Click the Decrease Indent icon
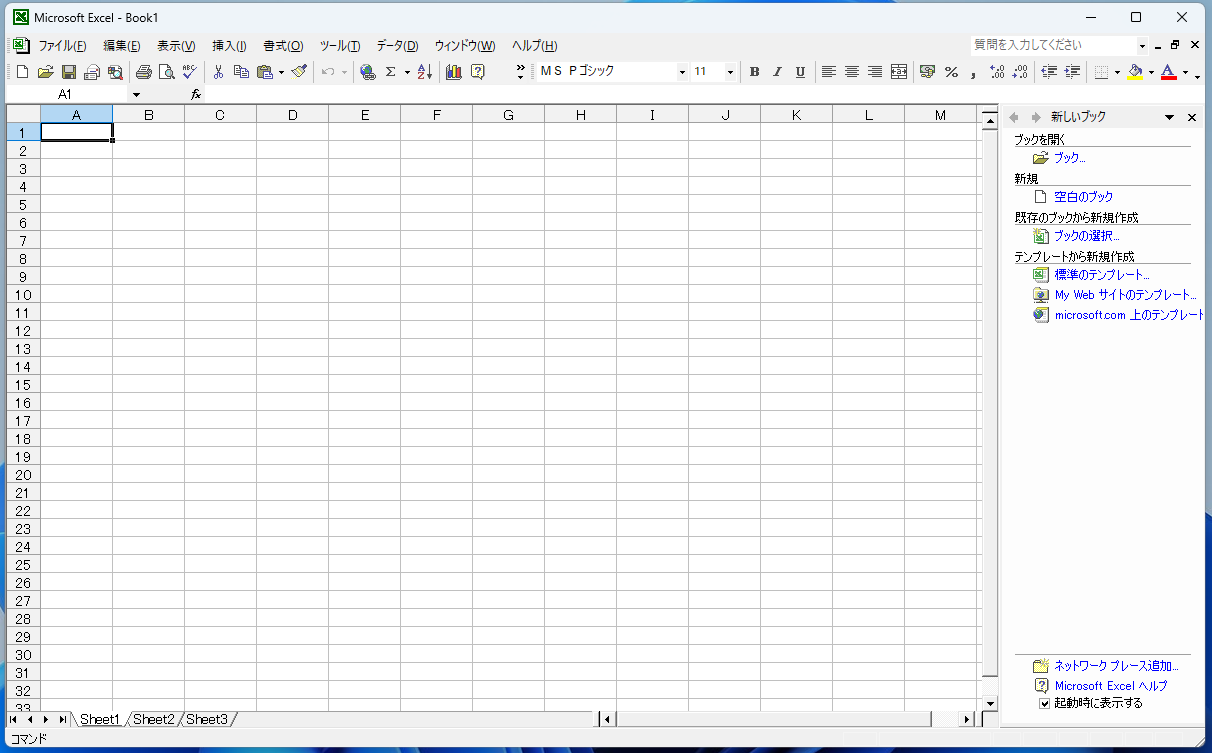Viewport: 1212px width, 753px height. pos(1049,72)
